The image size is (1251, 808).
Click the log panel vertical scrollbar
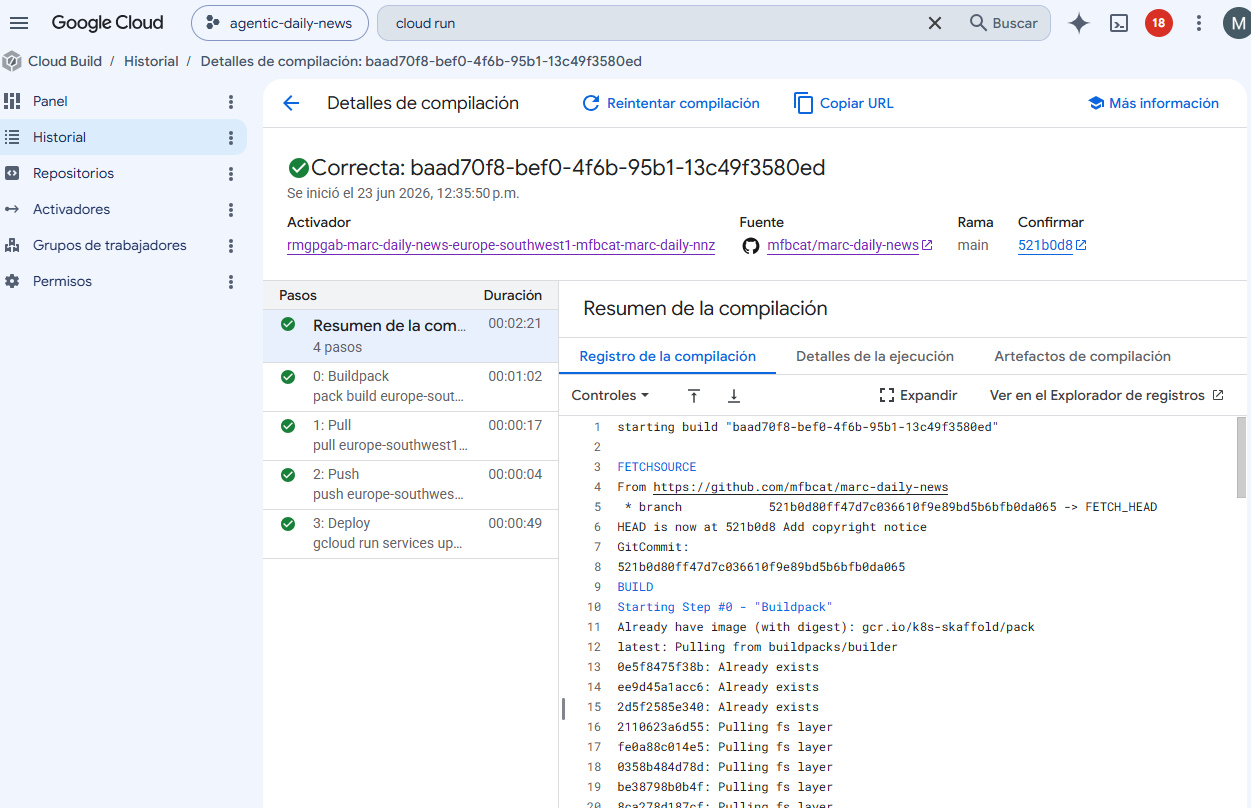click(x=1242, y=458)
